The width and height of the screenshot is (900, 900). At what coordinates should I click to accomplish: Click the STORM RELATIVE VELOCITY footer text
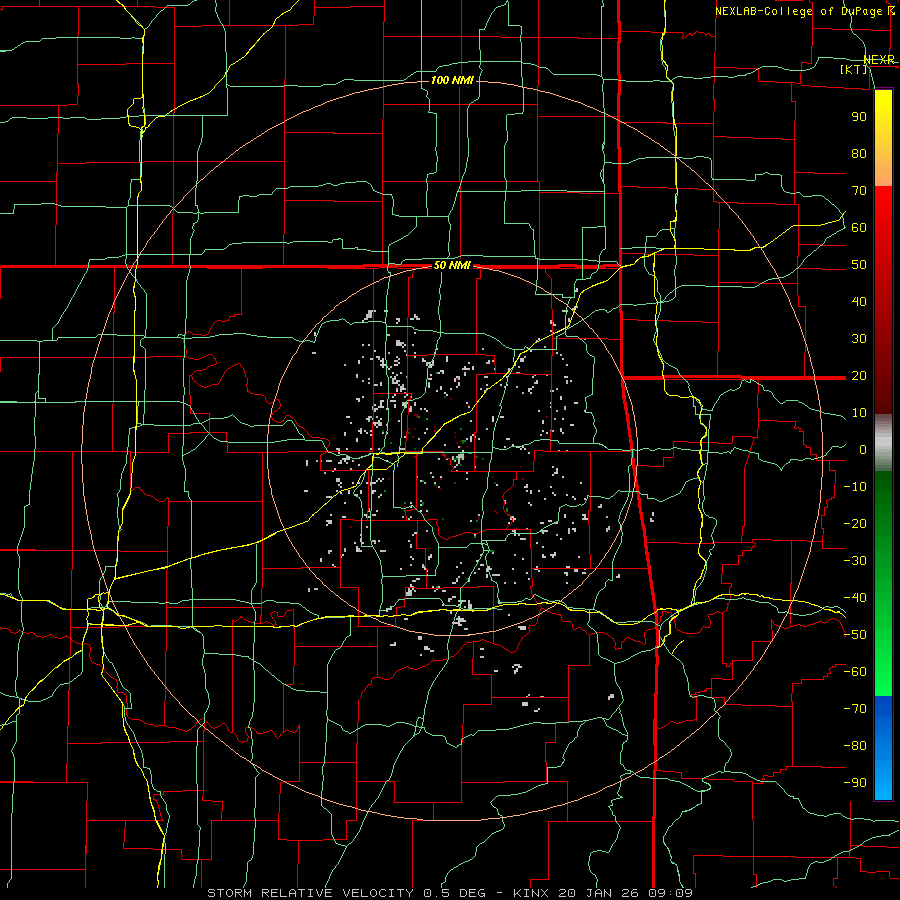tap(310, 893)
